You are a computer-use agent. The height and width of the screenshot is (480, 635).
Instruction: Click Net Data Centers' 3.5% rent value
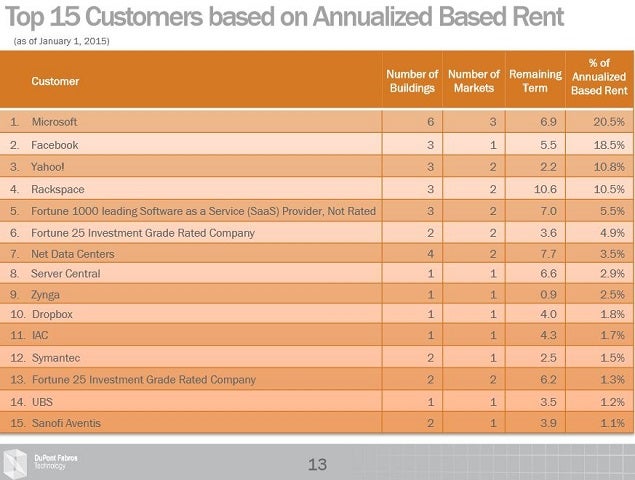pyautogui.click(x=612, y=254)
